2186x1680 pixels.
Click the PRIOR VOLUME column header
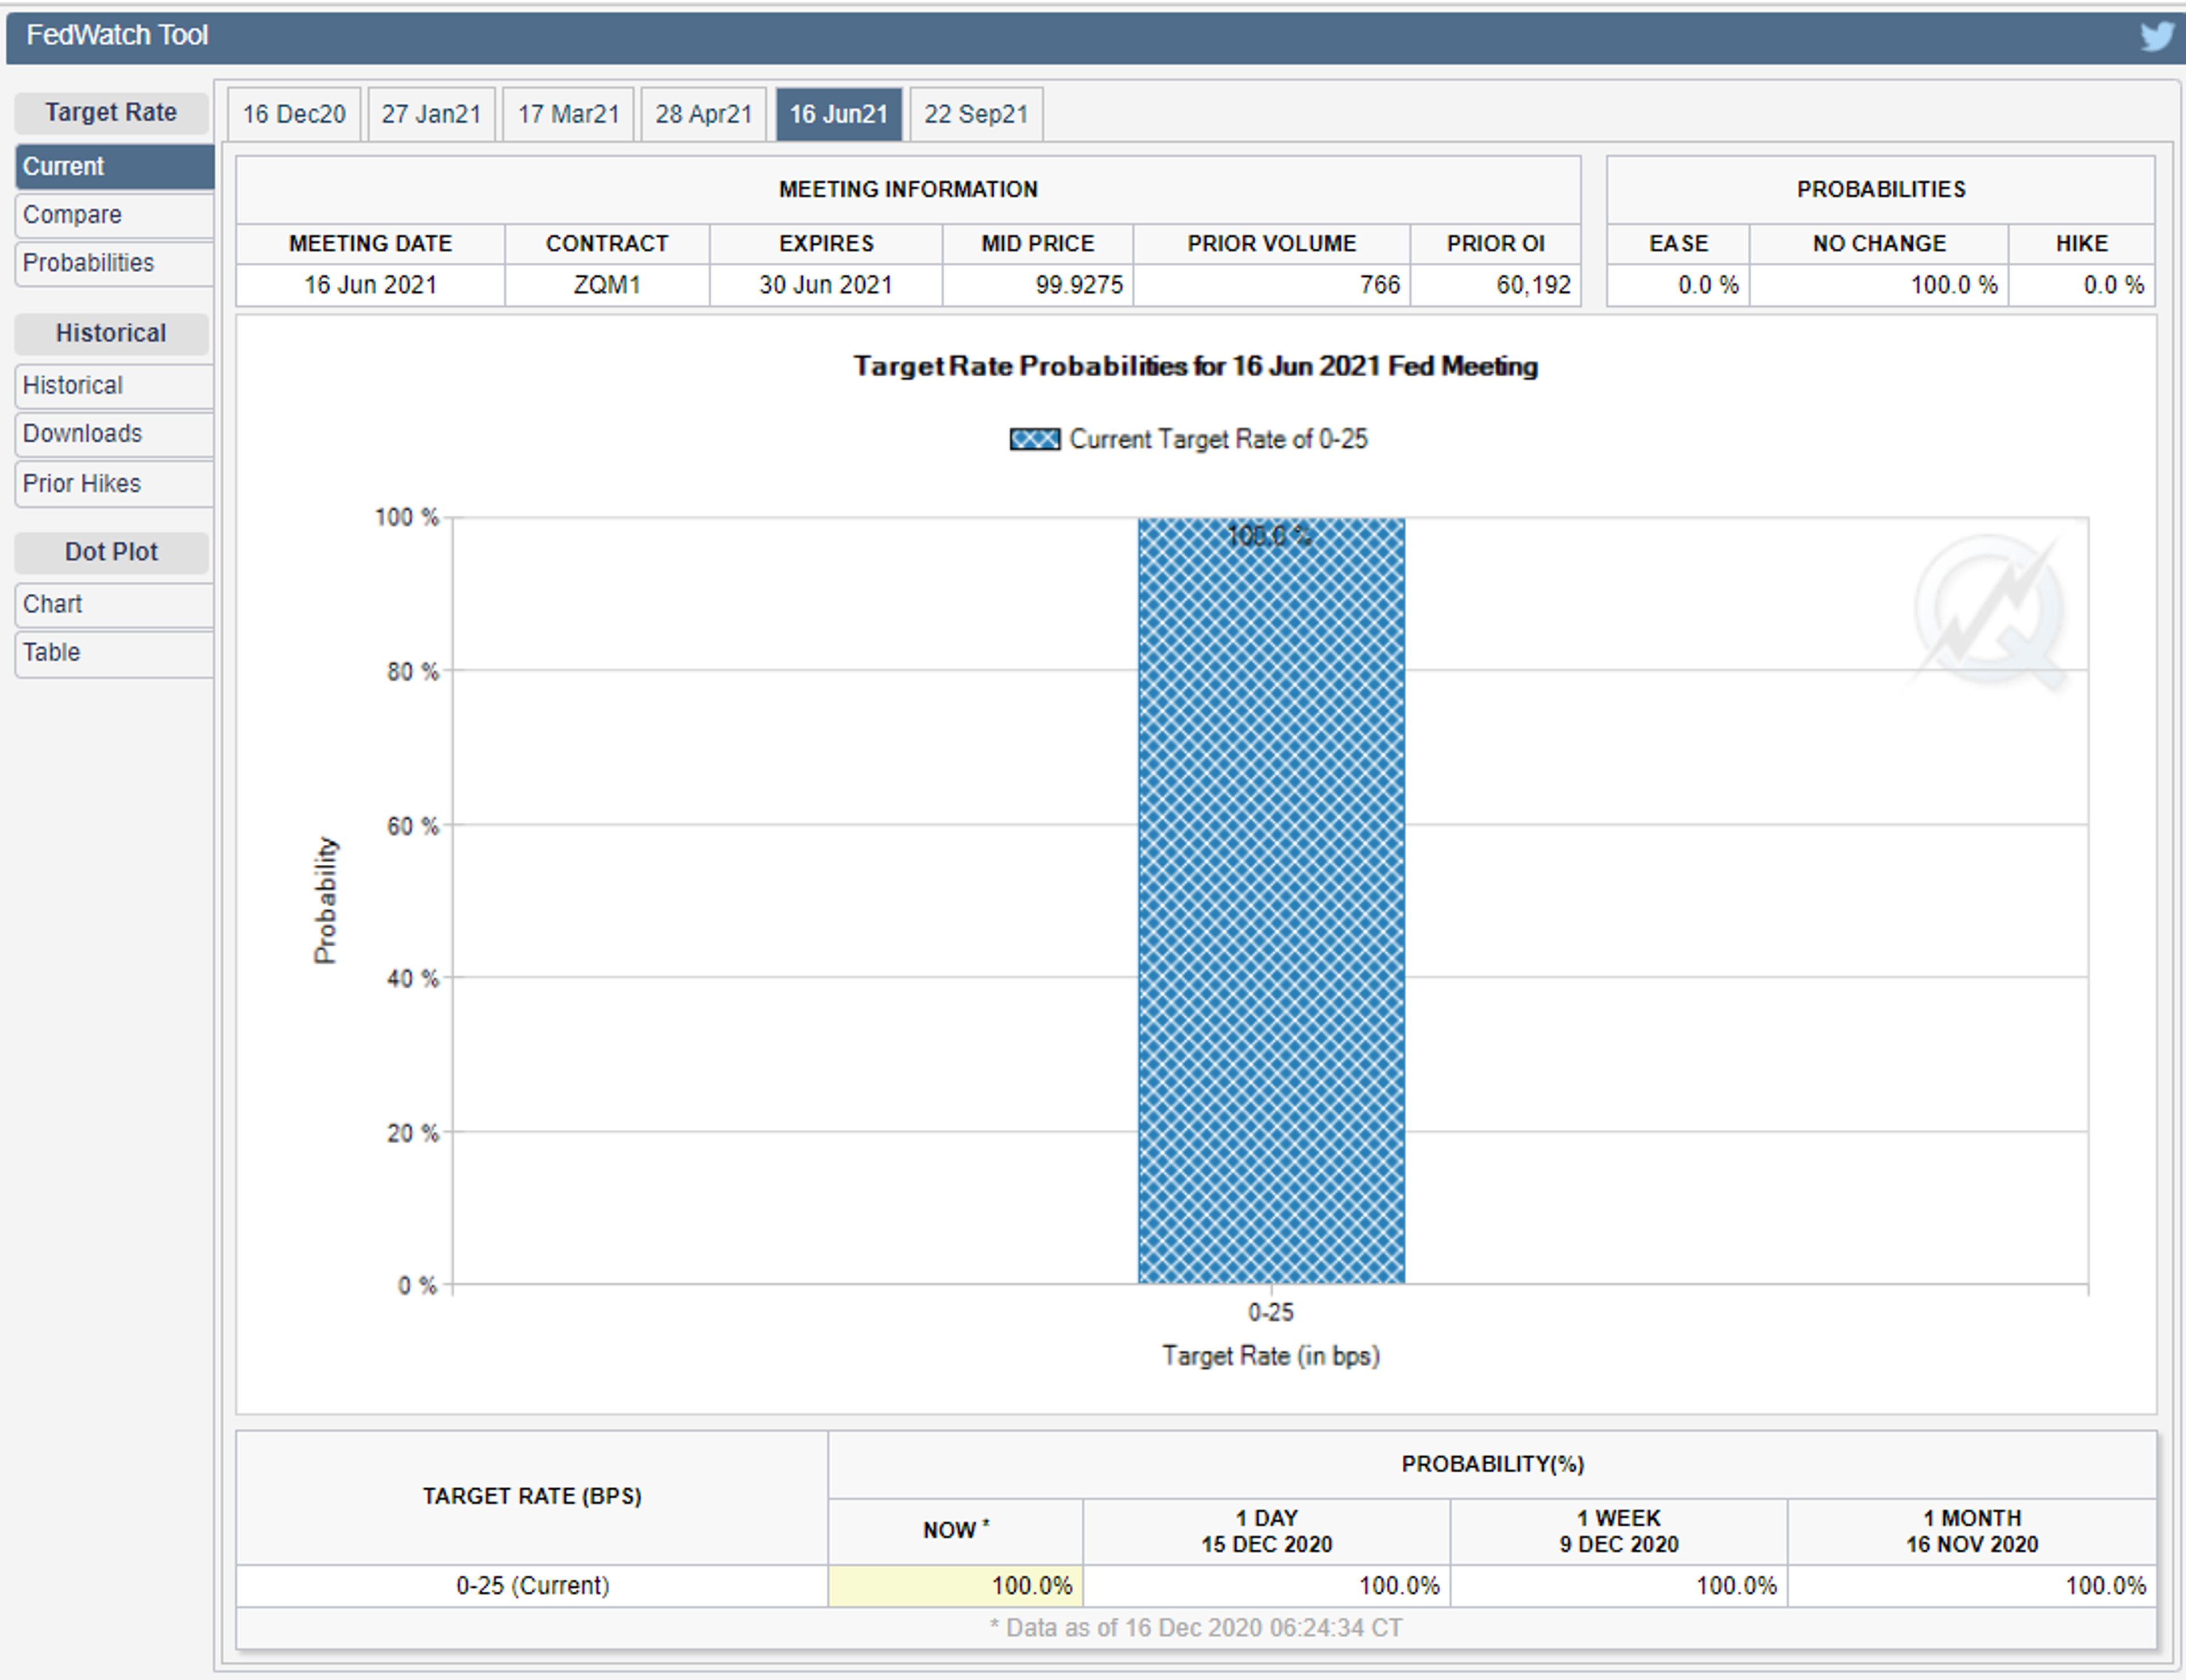tap(1271, 244)
